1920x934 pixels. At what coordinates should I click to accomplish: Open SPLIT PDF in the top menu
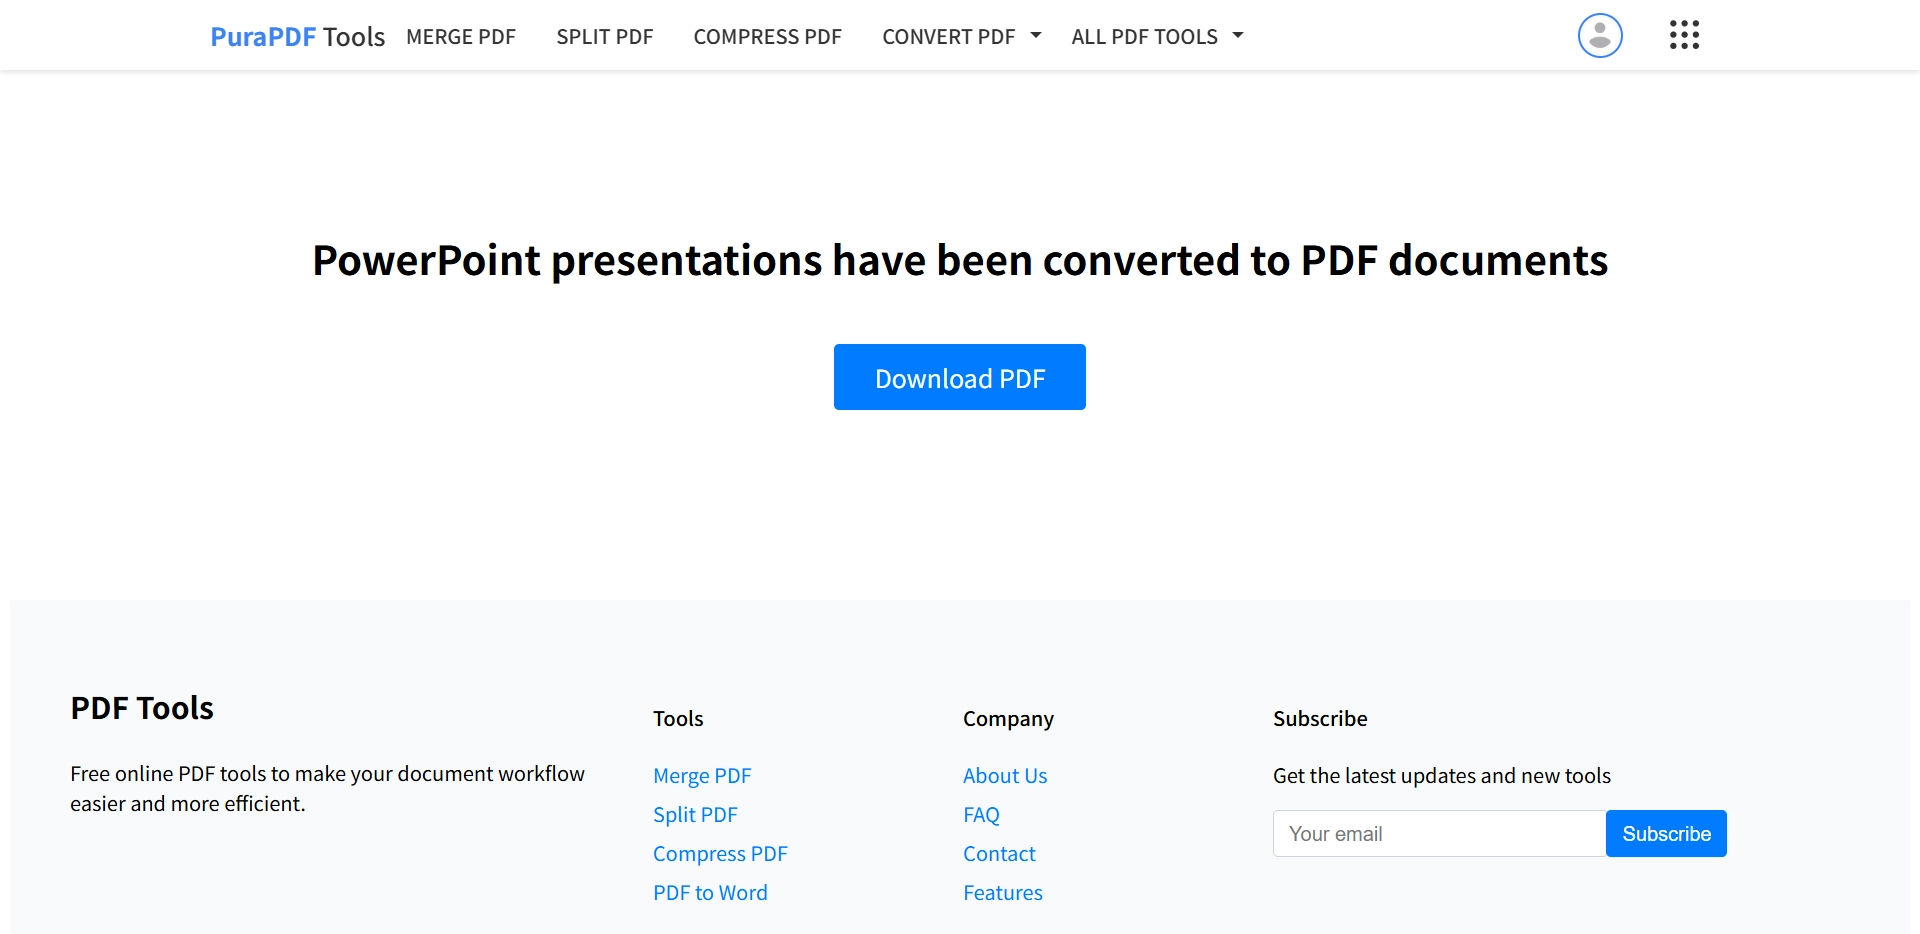pyautogui.click(x=604, y=36)
